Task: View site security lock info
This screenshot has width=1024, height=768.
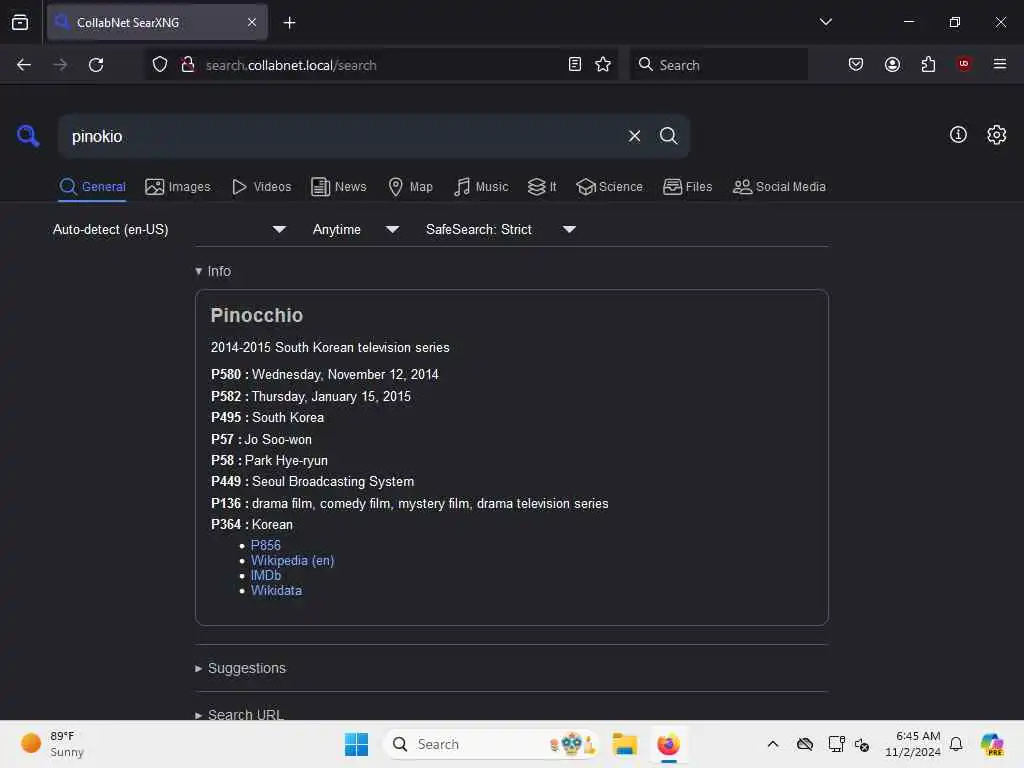Action: pyautogui.click(x=188, y=65)
